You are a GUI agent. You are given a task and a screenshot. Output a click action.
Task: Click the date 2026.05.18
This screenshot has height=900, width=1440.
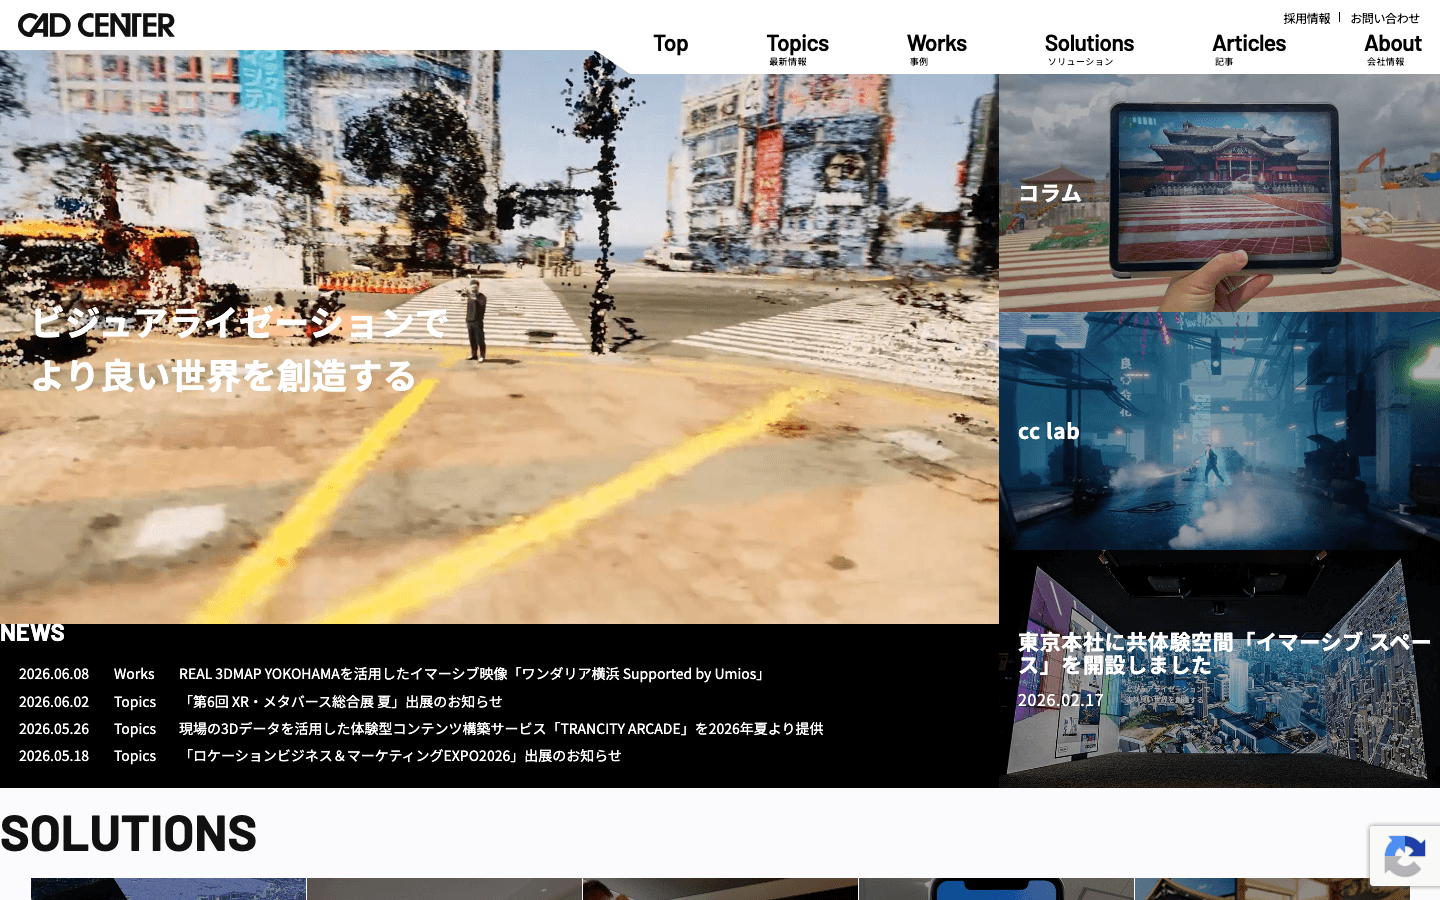(x=54, y=756)
